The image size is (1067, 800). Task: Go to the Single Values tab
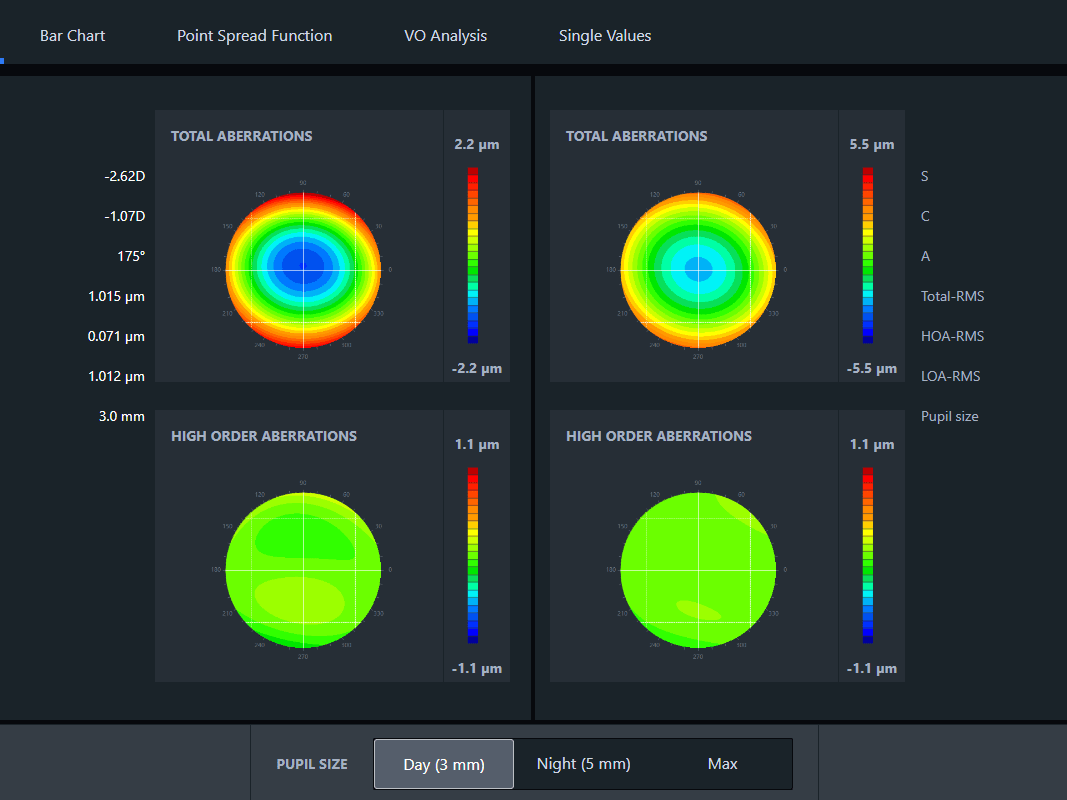(x=604, y=36)
